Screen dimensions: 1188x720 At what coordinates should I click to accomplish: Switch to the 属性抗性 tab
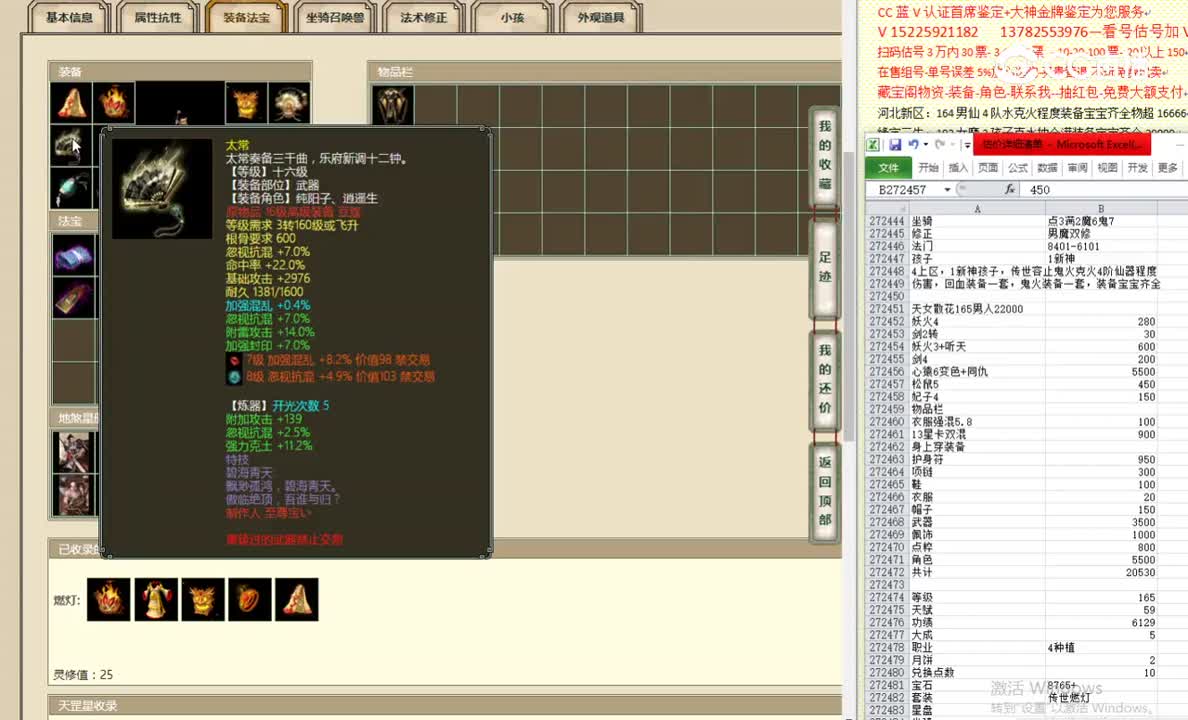158,17
